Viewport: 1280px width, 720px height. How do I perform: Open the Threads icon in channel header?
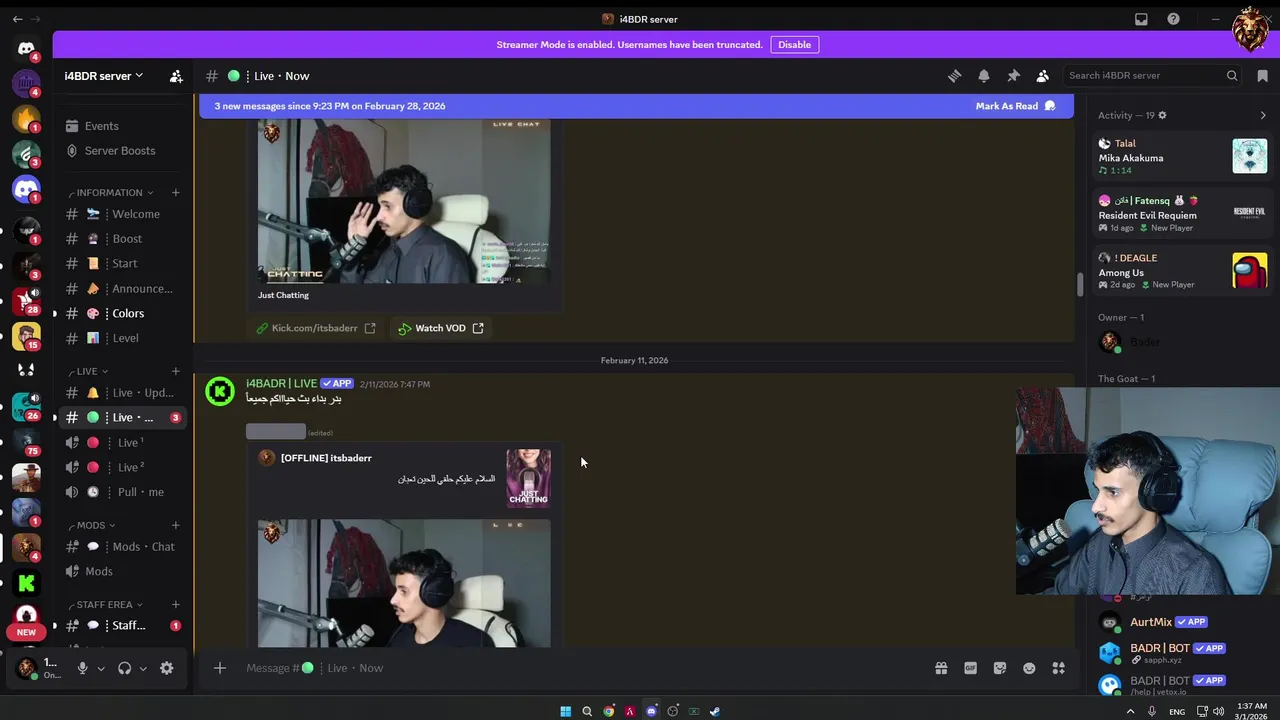click(954, 76)
